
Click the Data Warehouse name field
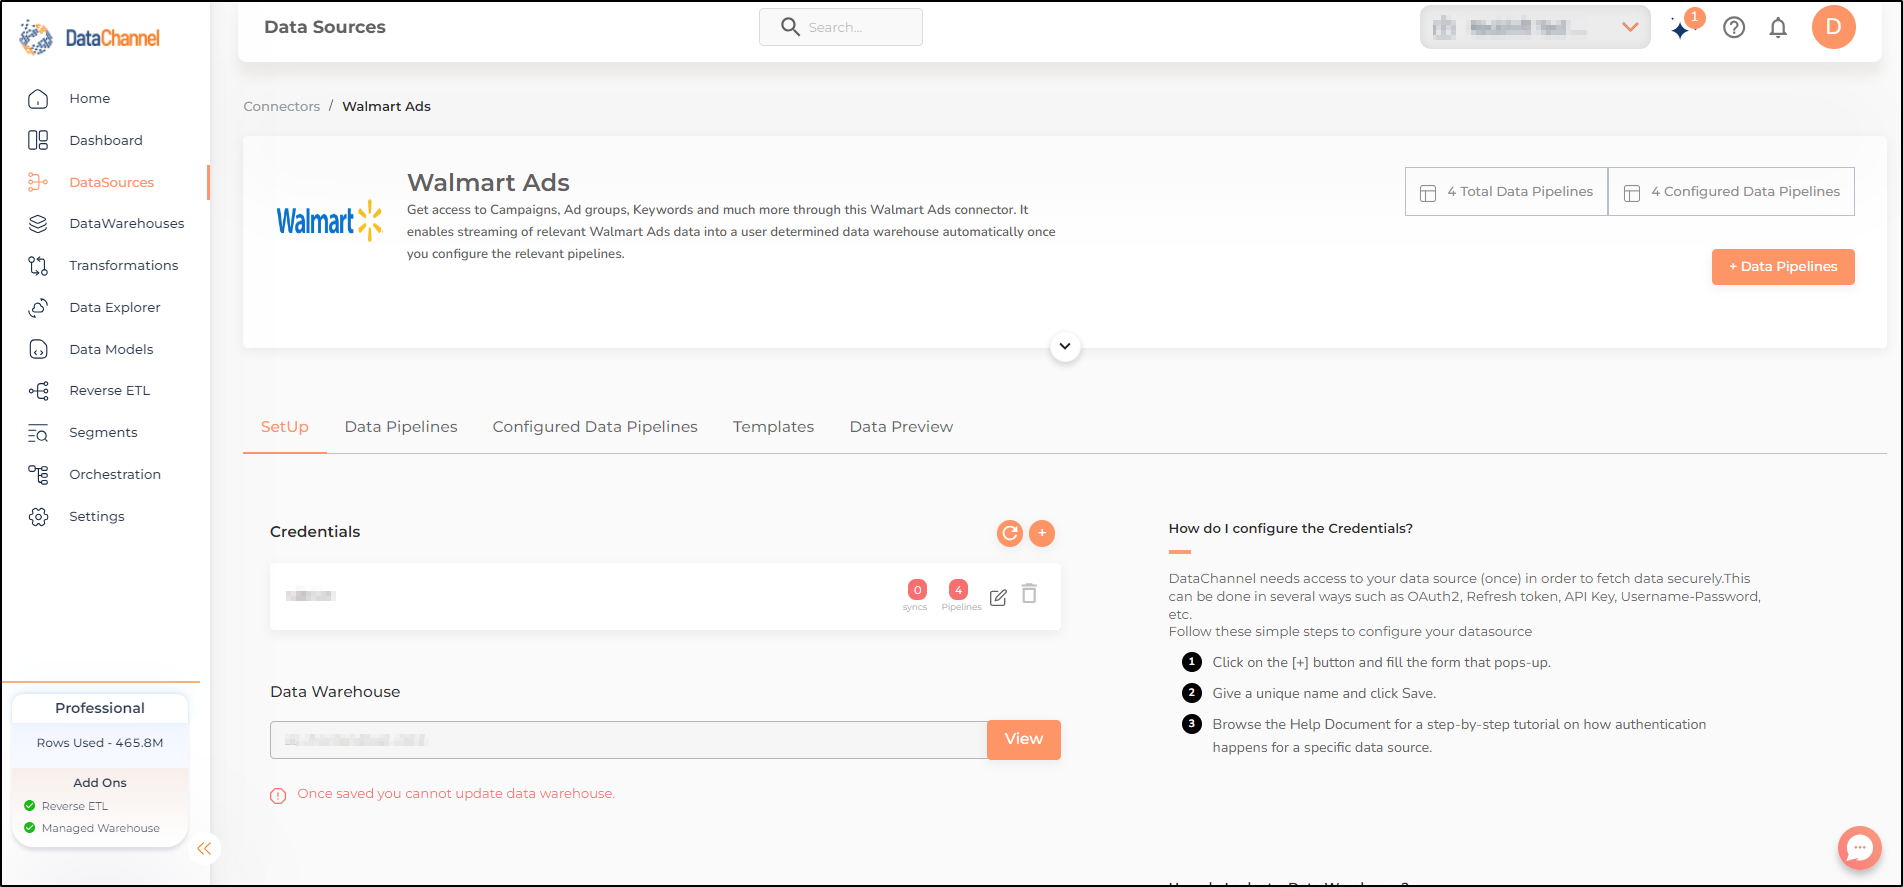629,740
